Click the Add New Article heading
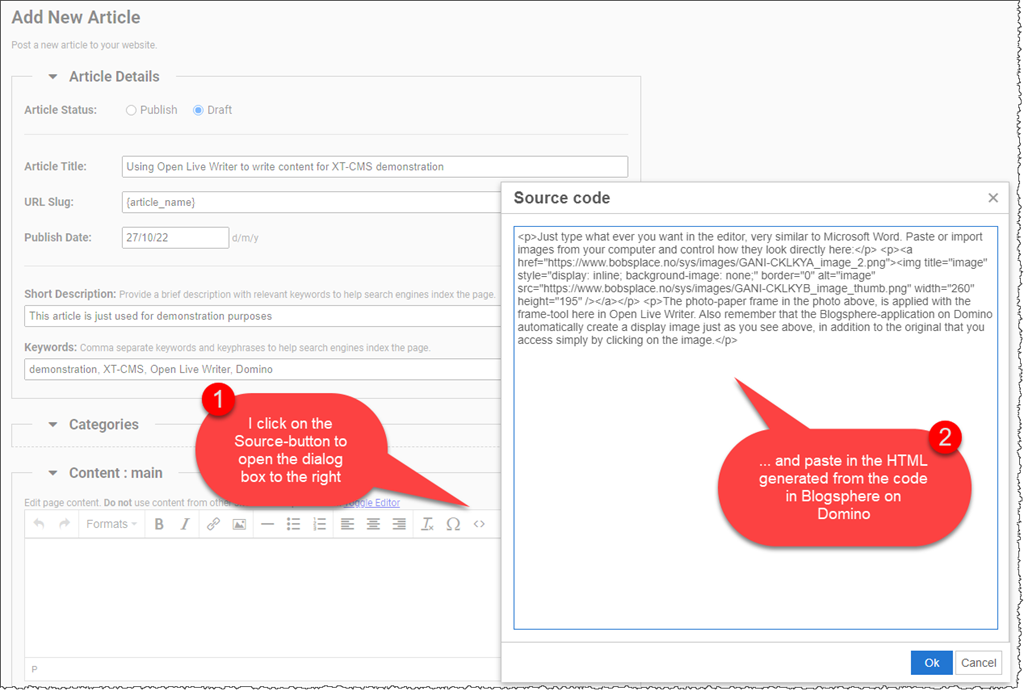The width and height of the screenshot is (1024, 691). (76, 17)
